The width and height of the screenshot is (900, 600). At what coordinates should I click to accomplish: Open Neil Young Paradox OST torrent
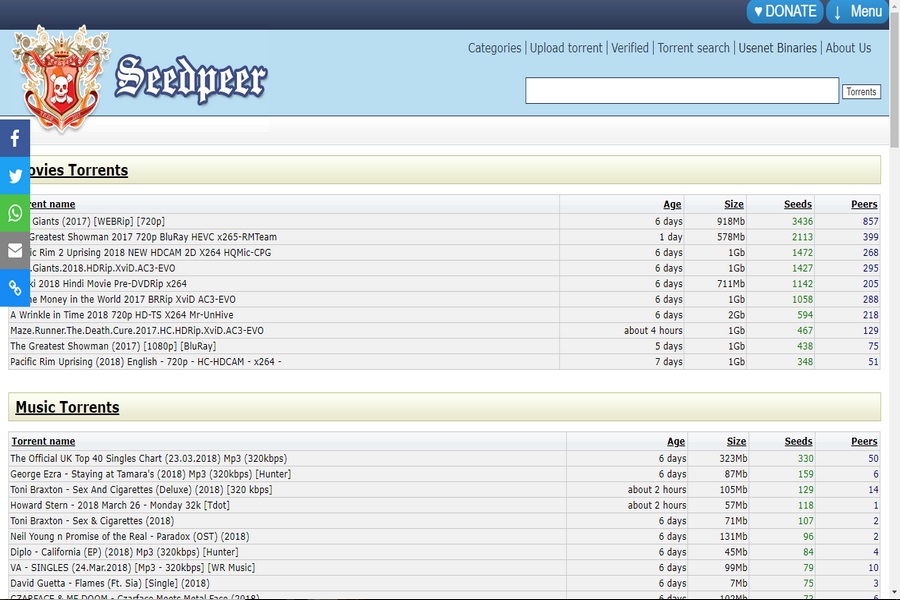click(x=130, y=536)
